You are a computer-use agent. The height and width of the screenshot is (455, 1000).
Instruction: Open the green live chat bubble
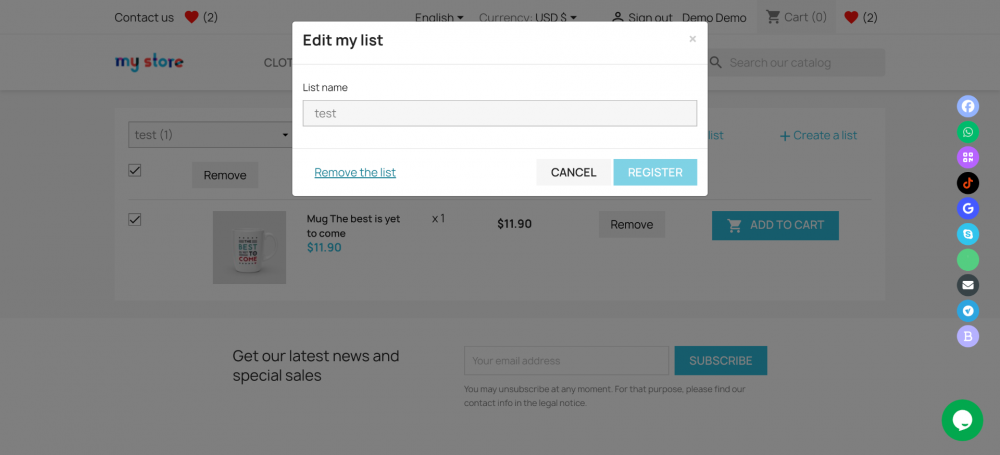pyautogui.click(x=962, y=420)
